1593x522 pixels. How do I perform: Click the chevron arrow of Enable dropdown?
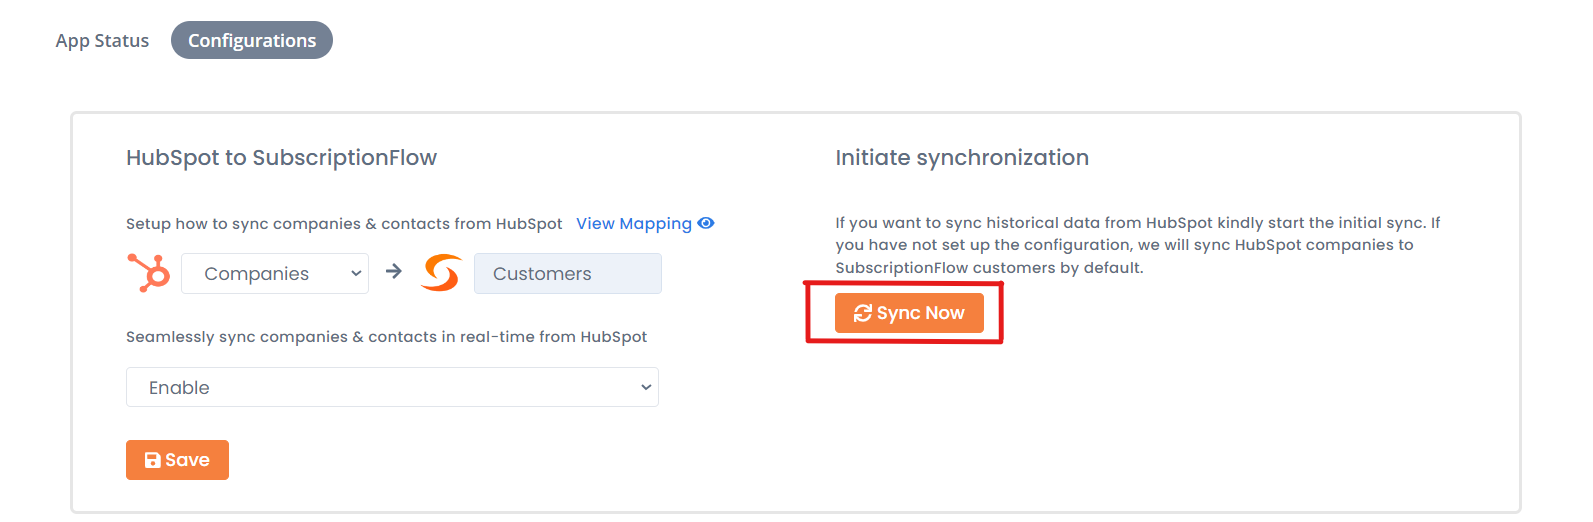click(646, 387)
